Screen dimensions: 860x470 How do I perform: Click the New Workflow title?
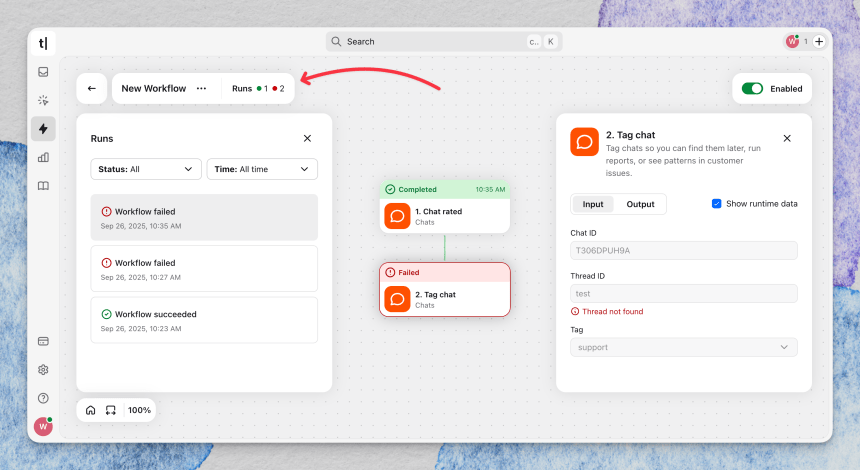[154, 88]
